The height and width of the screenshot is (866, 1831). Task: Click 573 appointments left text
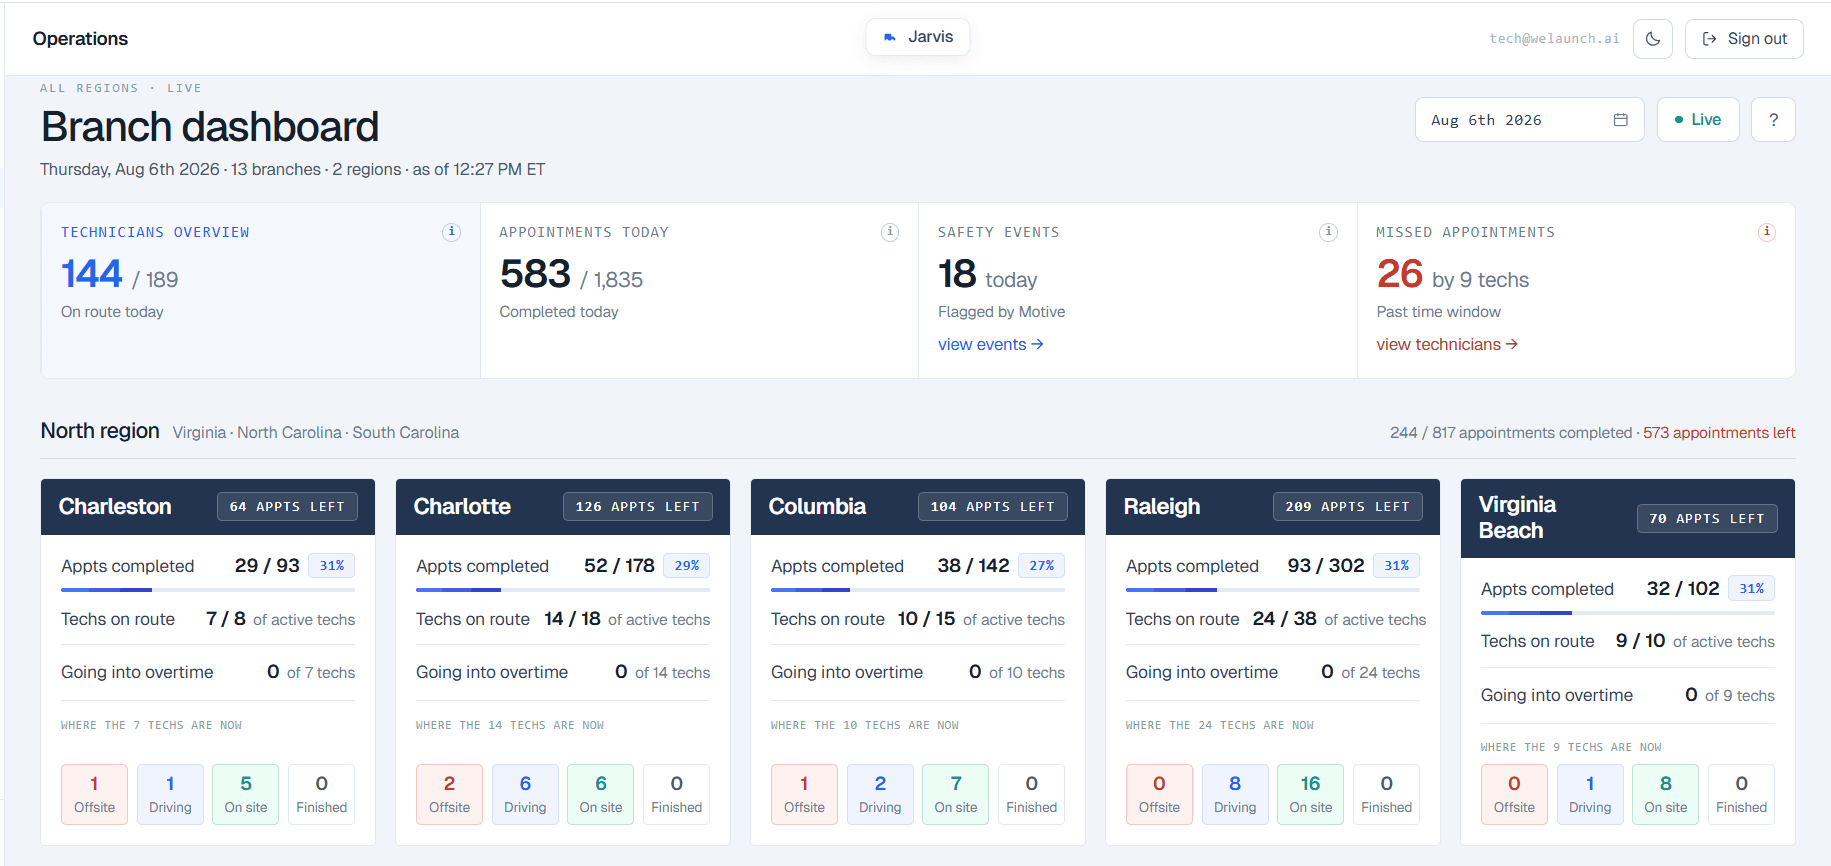[1719, 433]
